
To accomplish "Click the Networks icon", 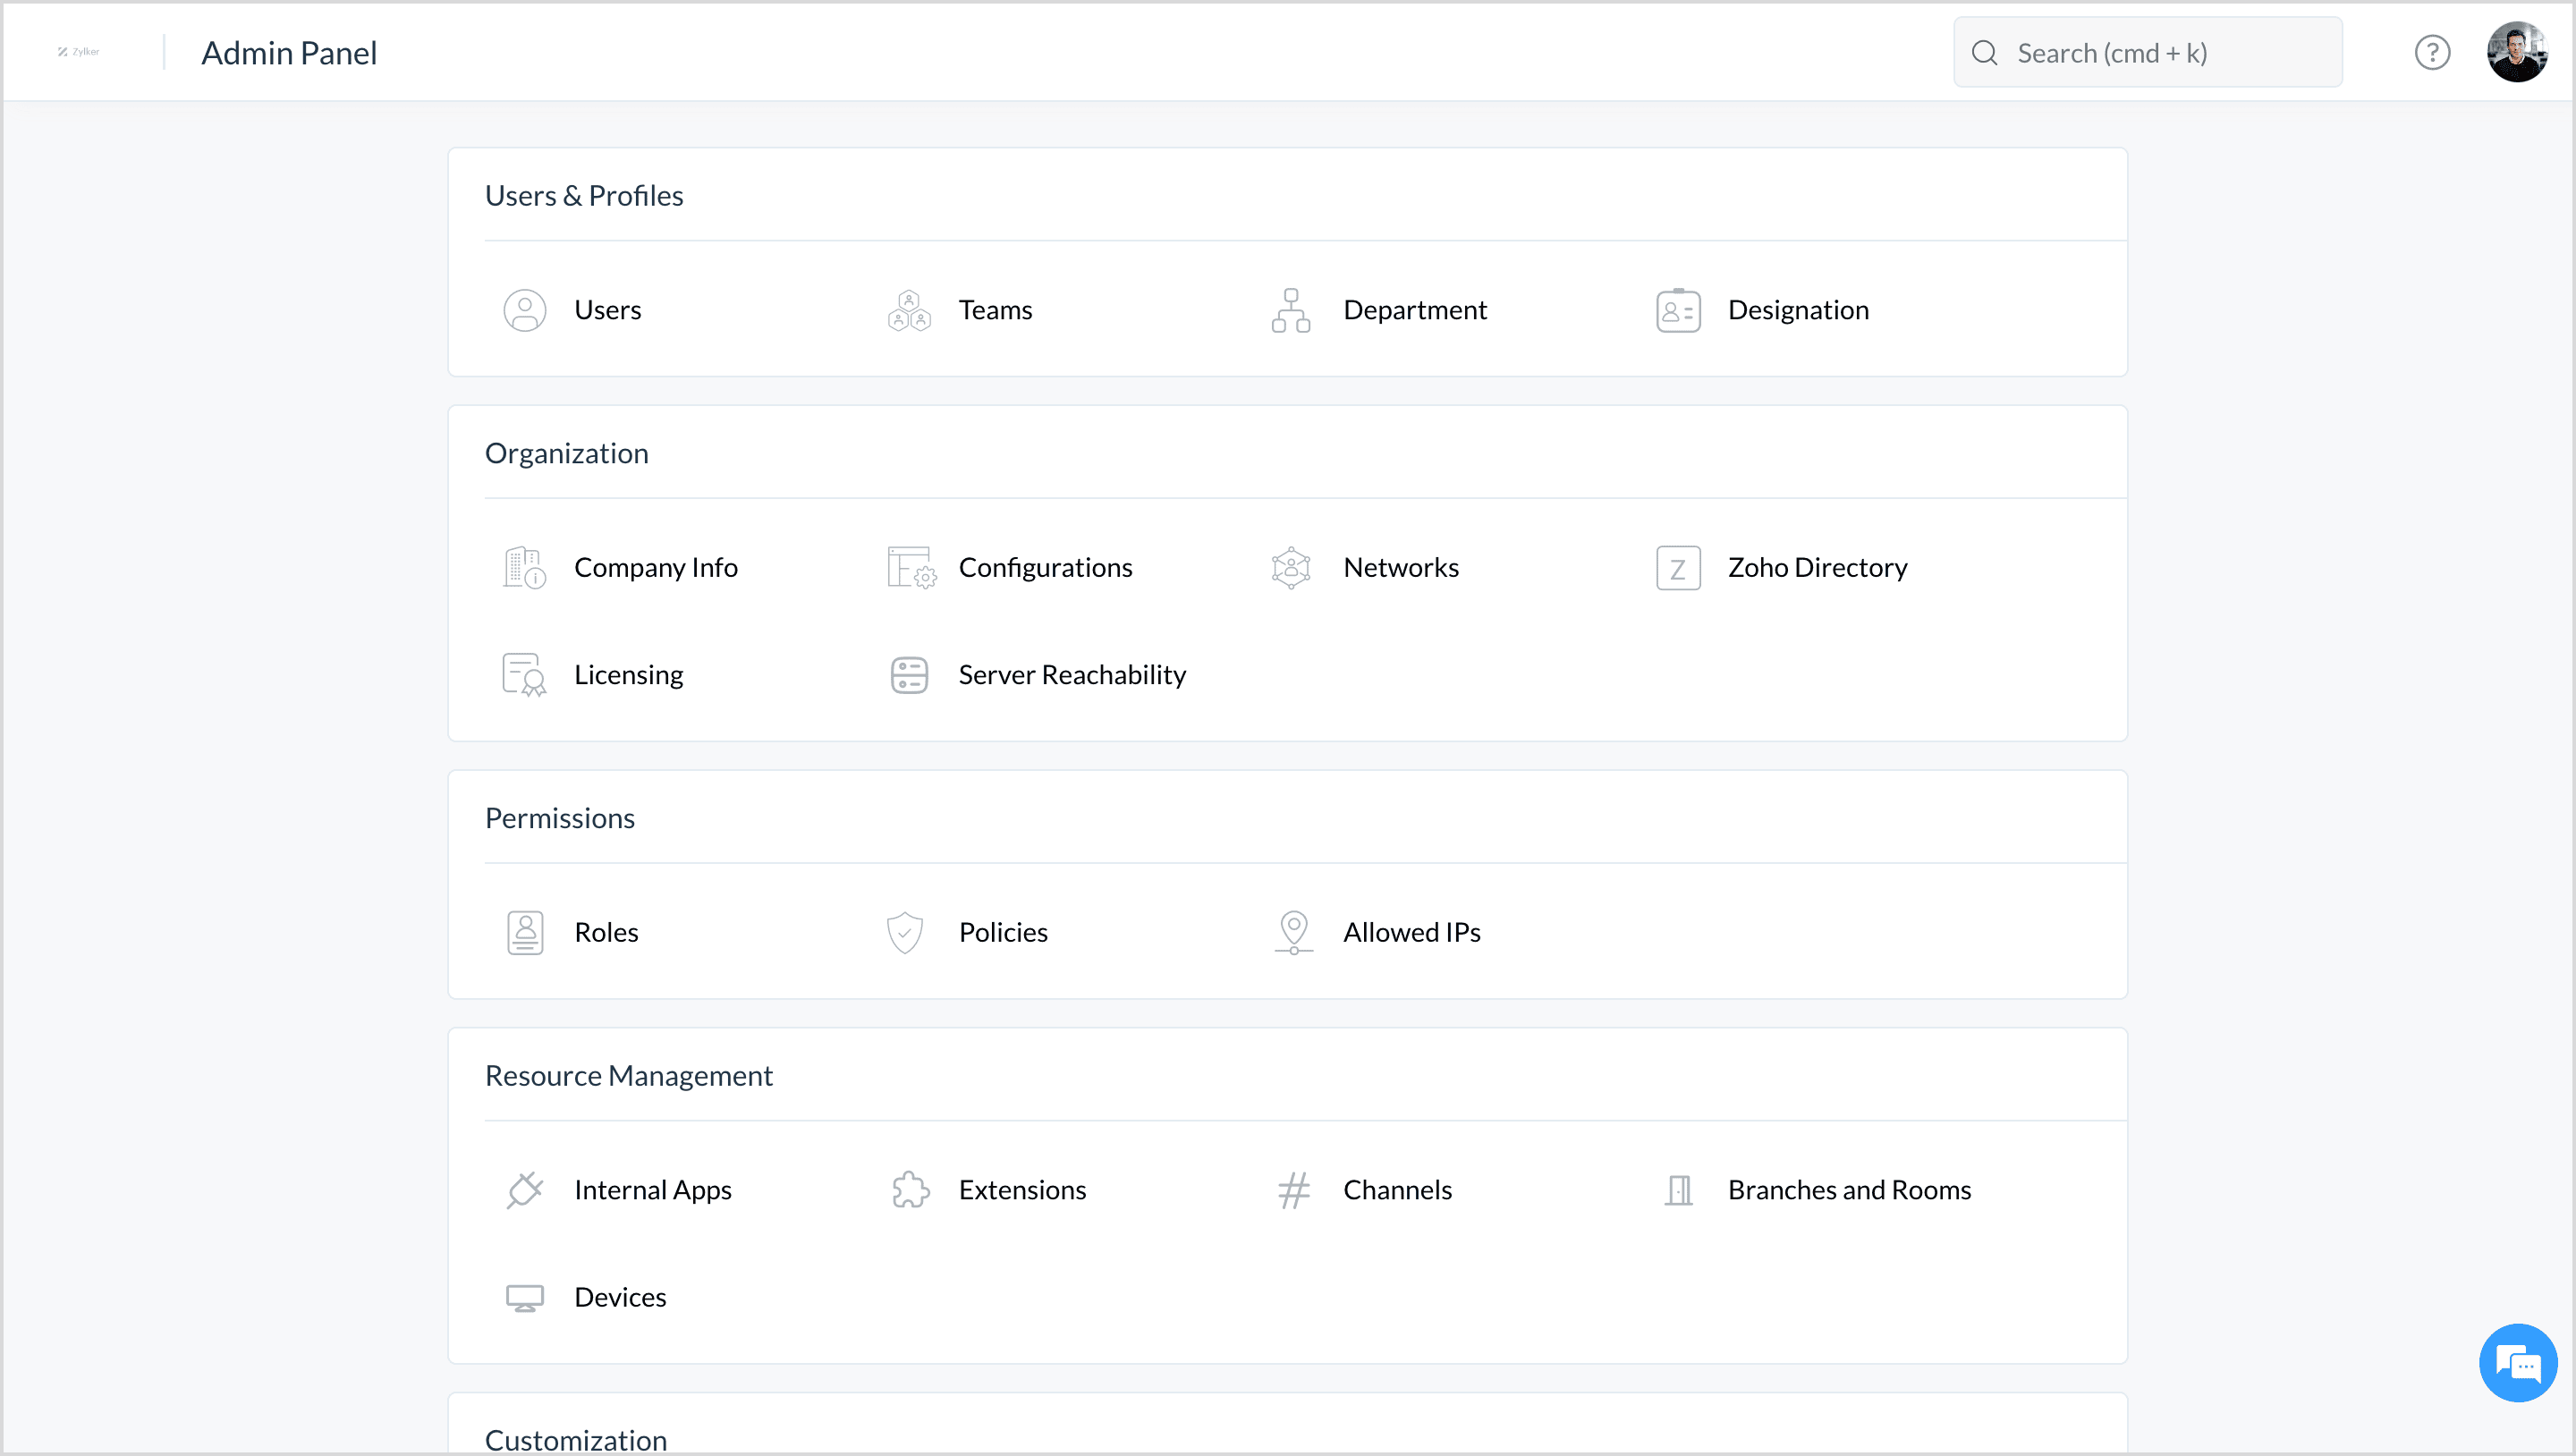I will [1290, 567].
